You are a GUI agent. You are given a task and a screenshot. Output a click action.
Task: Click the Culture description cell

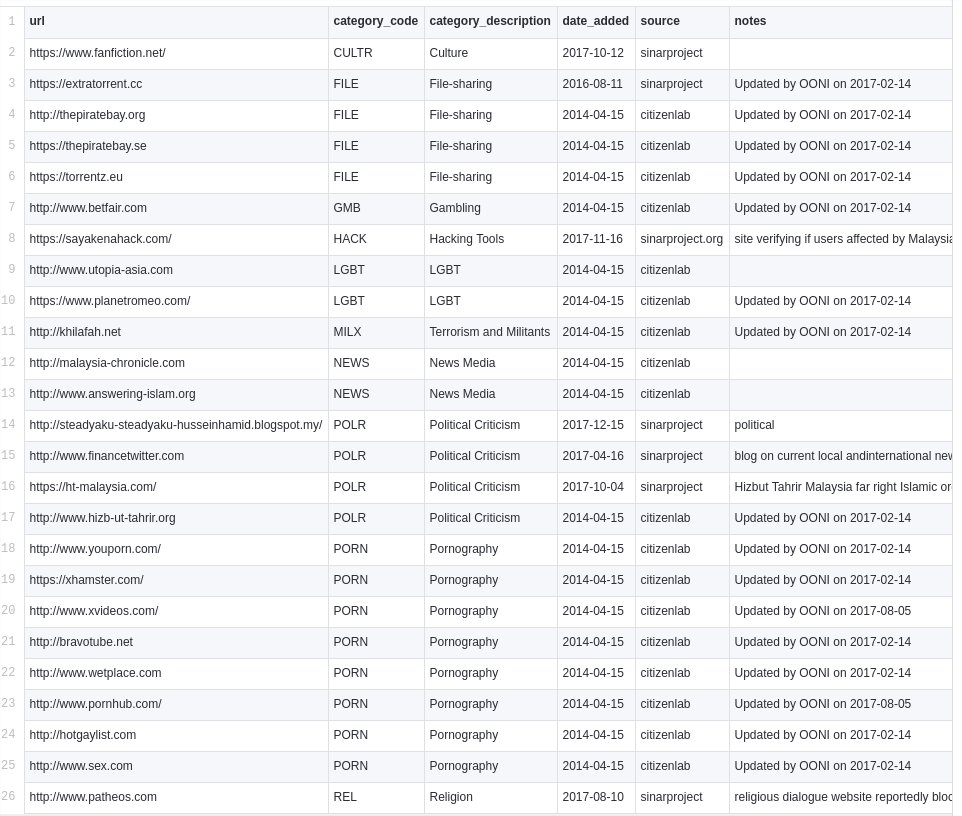point(491,53)
